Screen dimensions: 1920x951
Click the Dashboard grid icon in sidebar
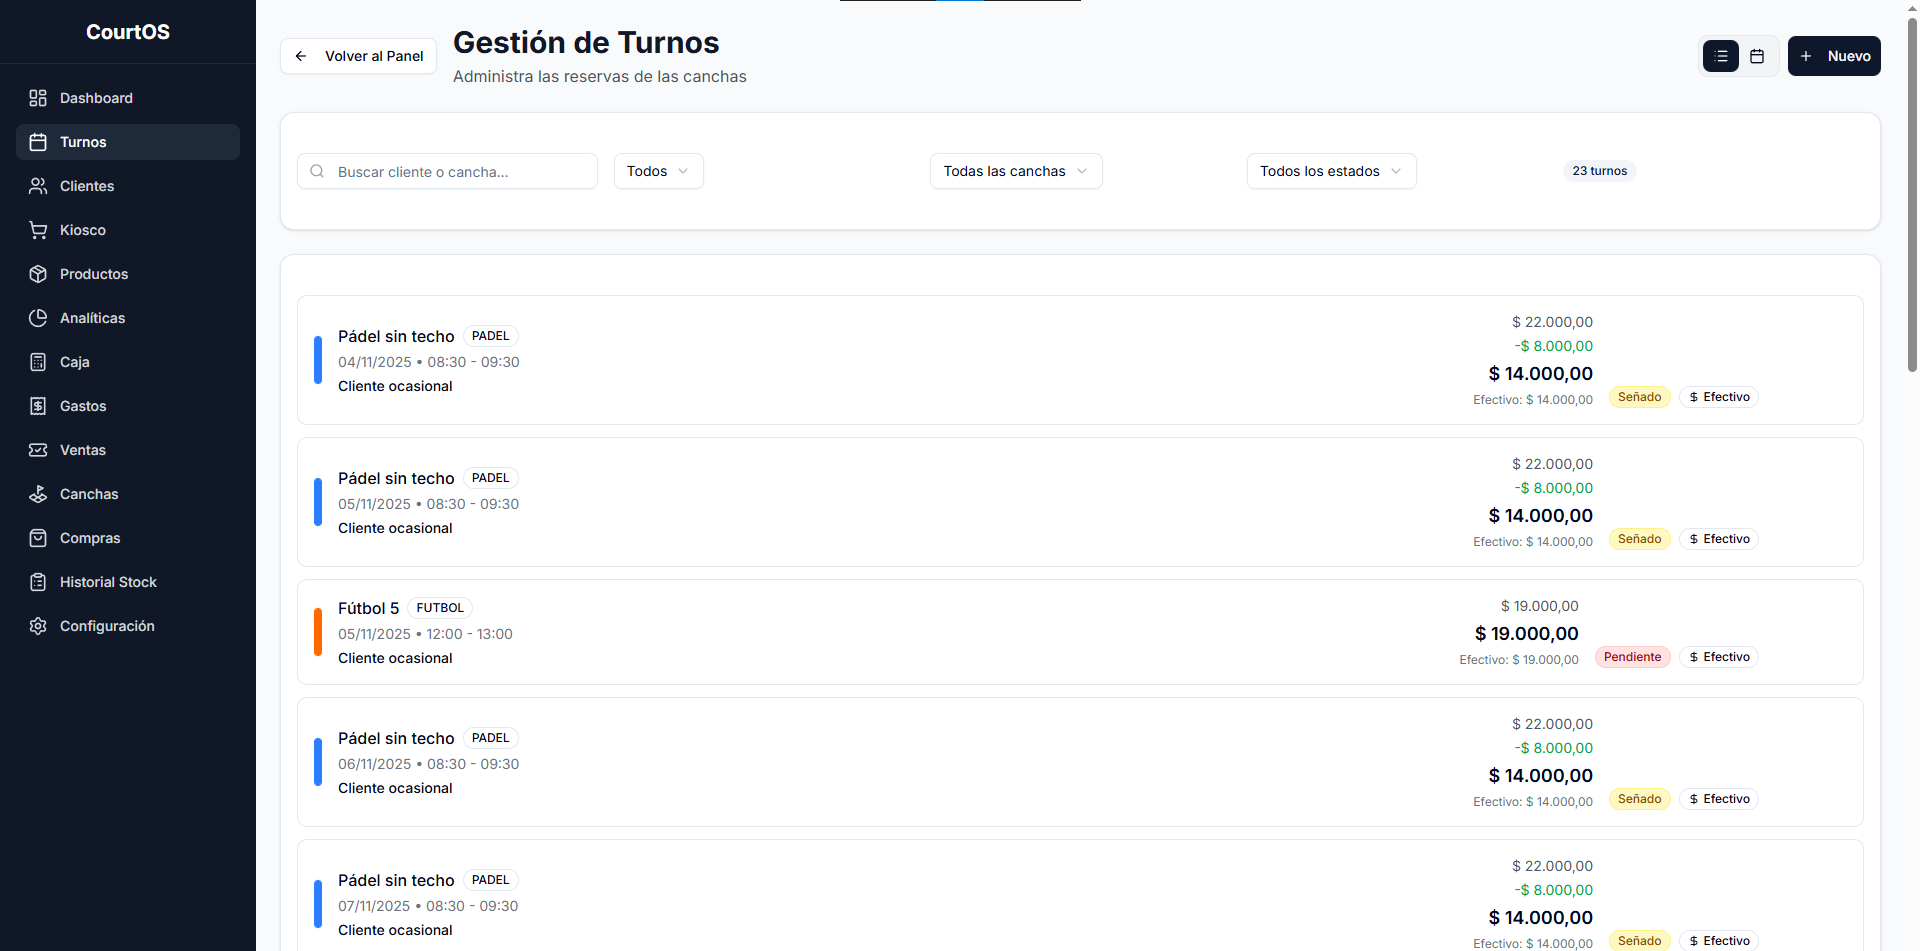click(38, 98)
